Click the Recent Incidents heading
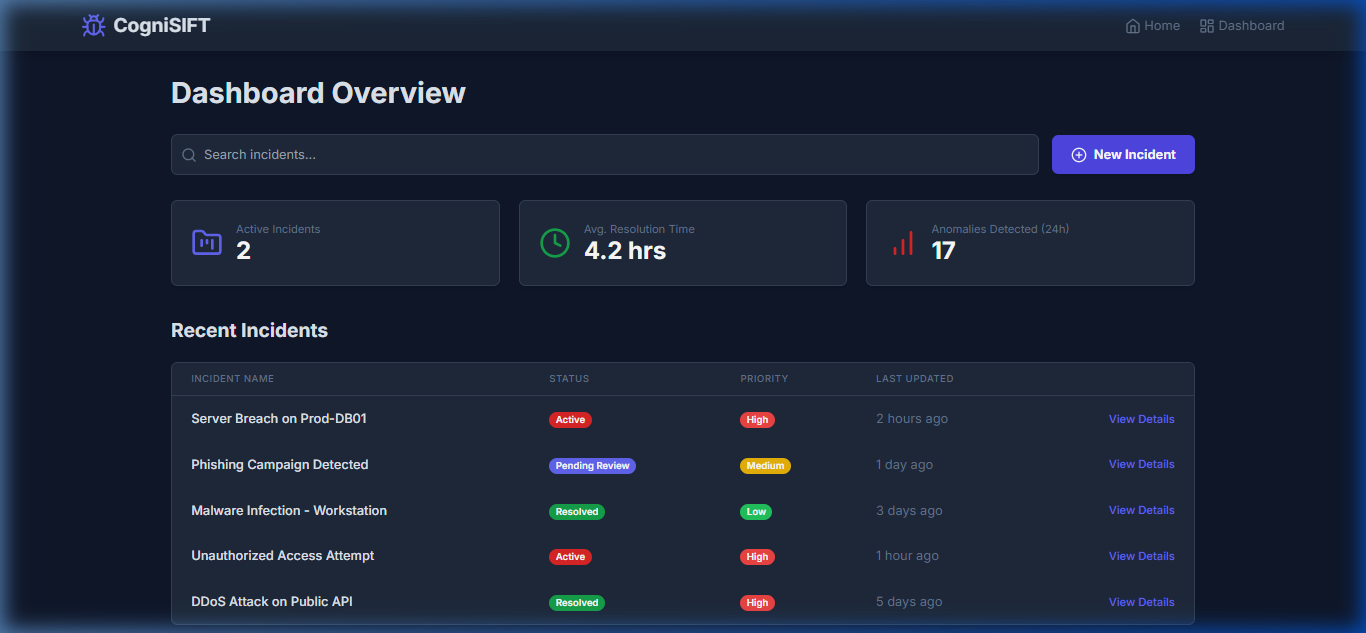 (249, 330)
